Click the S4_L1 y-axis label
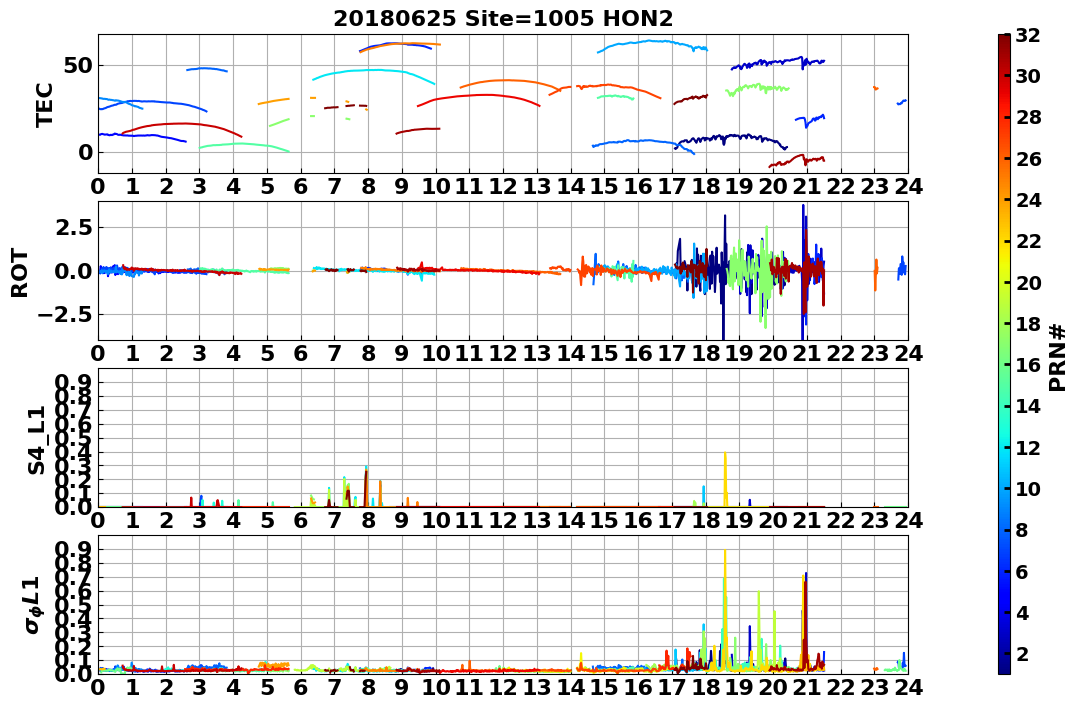Screen dimensions: 1077x709 click(36, 440)
